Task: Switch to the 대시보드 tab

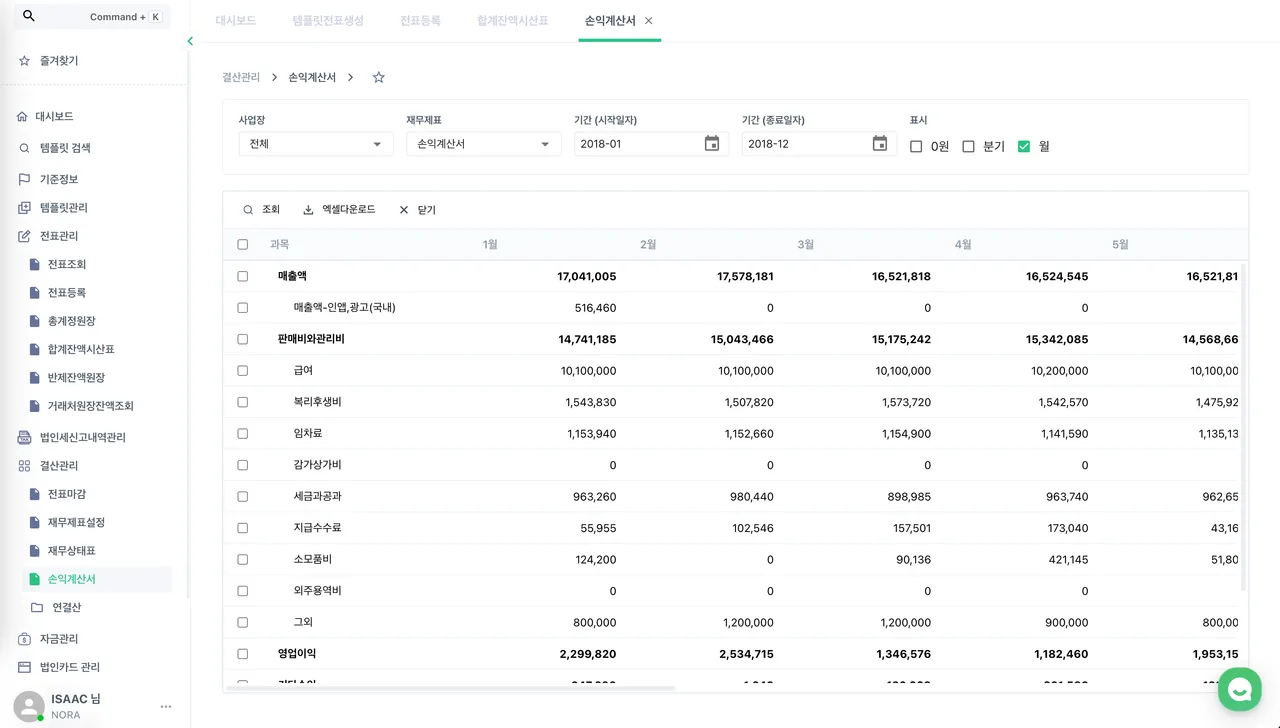Action: click(236, 21)
